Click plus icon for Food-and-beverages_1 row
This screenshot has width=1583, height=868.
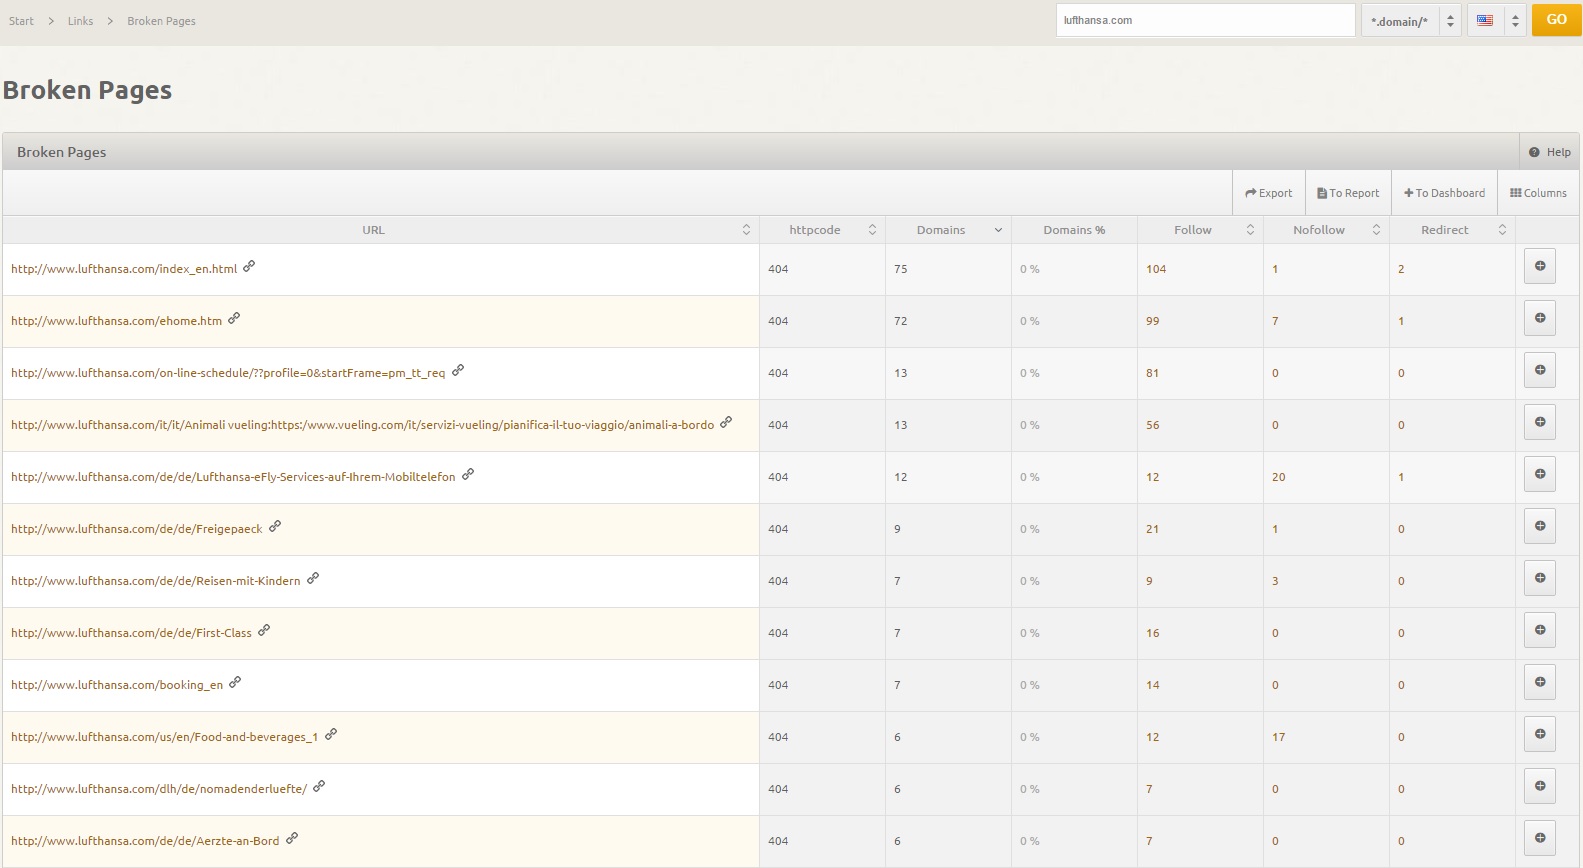[1540, 734]
